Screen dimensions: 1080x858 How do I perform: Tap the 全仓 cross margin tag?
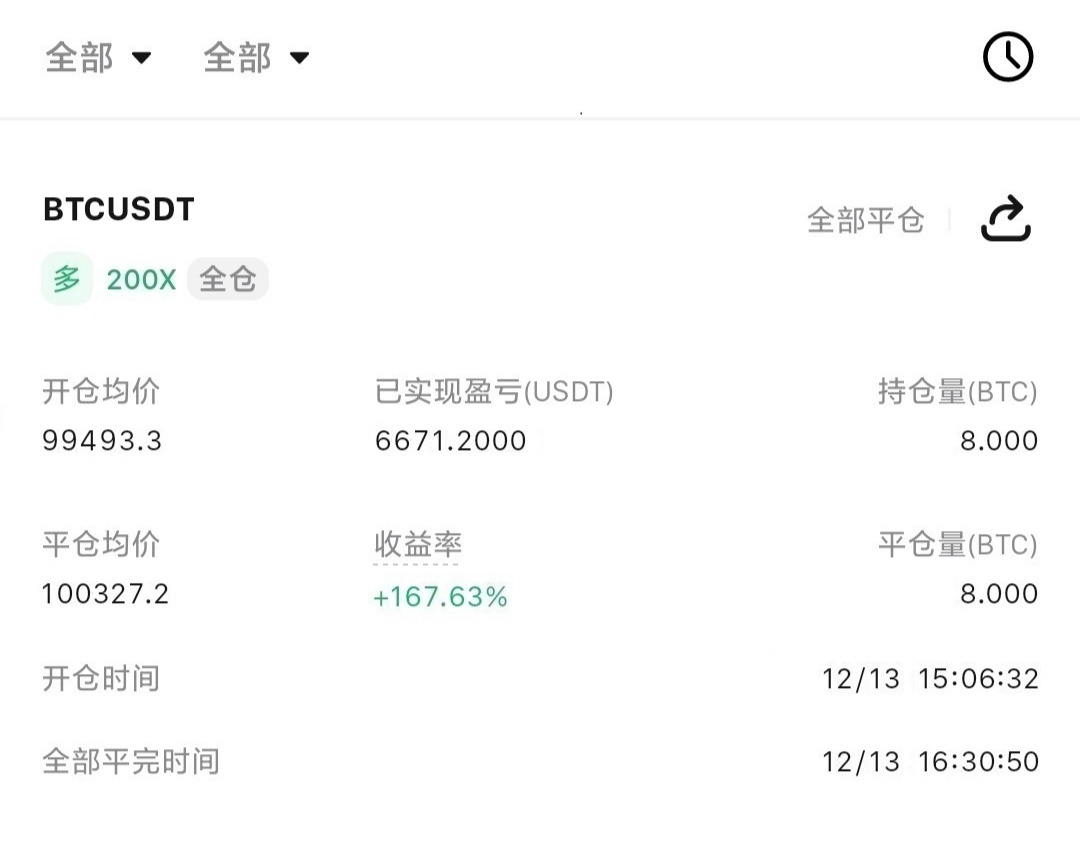point(228,280)
